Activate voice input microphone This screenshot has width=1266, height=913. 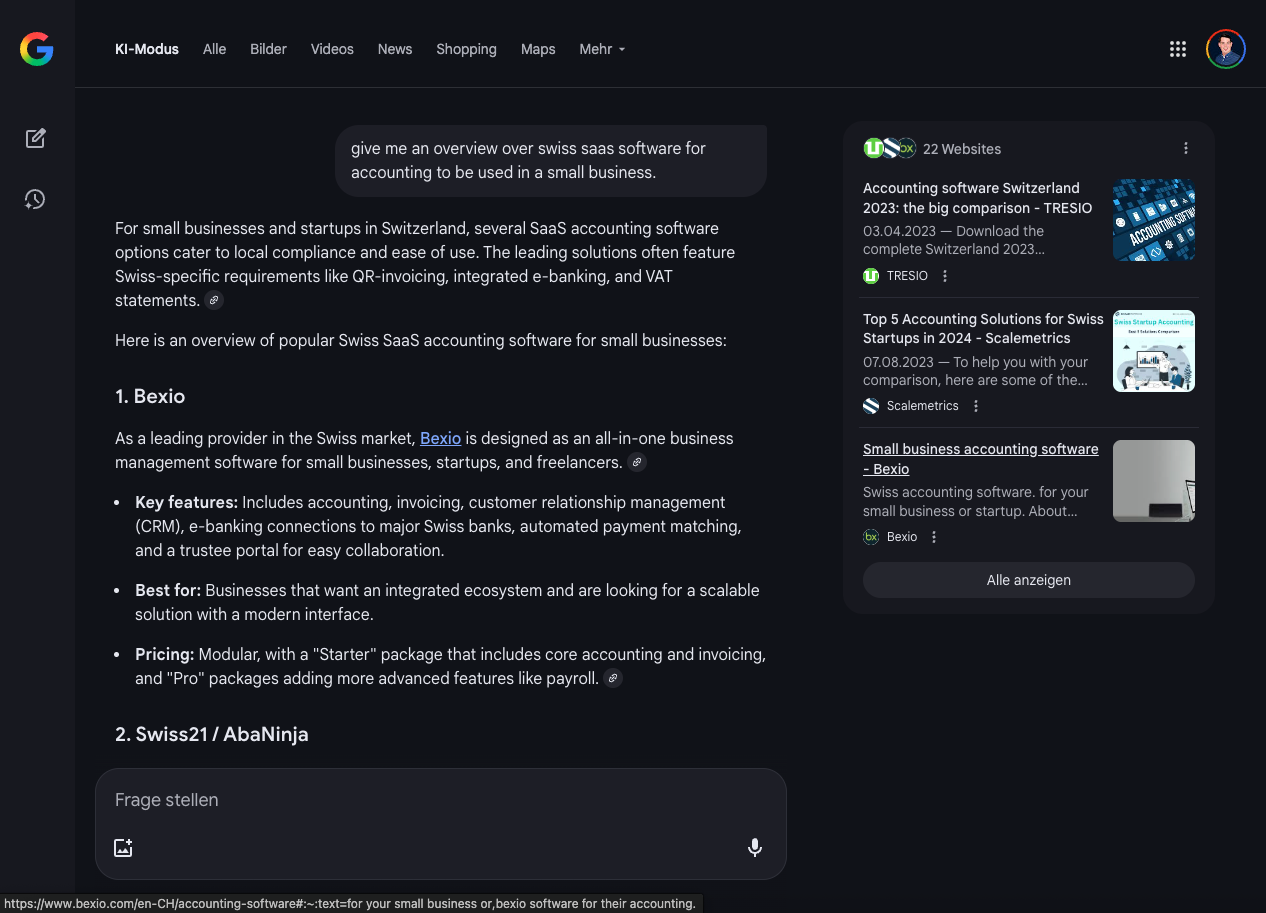[755, 848]
